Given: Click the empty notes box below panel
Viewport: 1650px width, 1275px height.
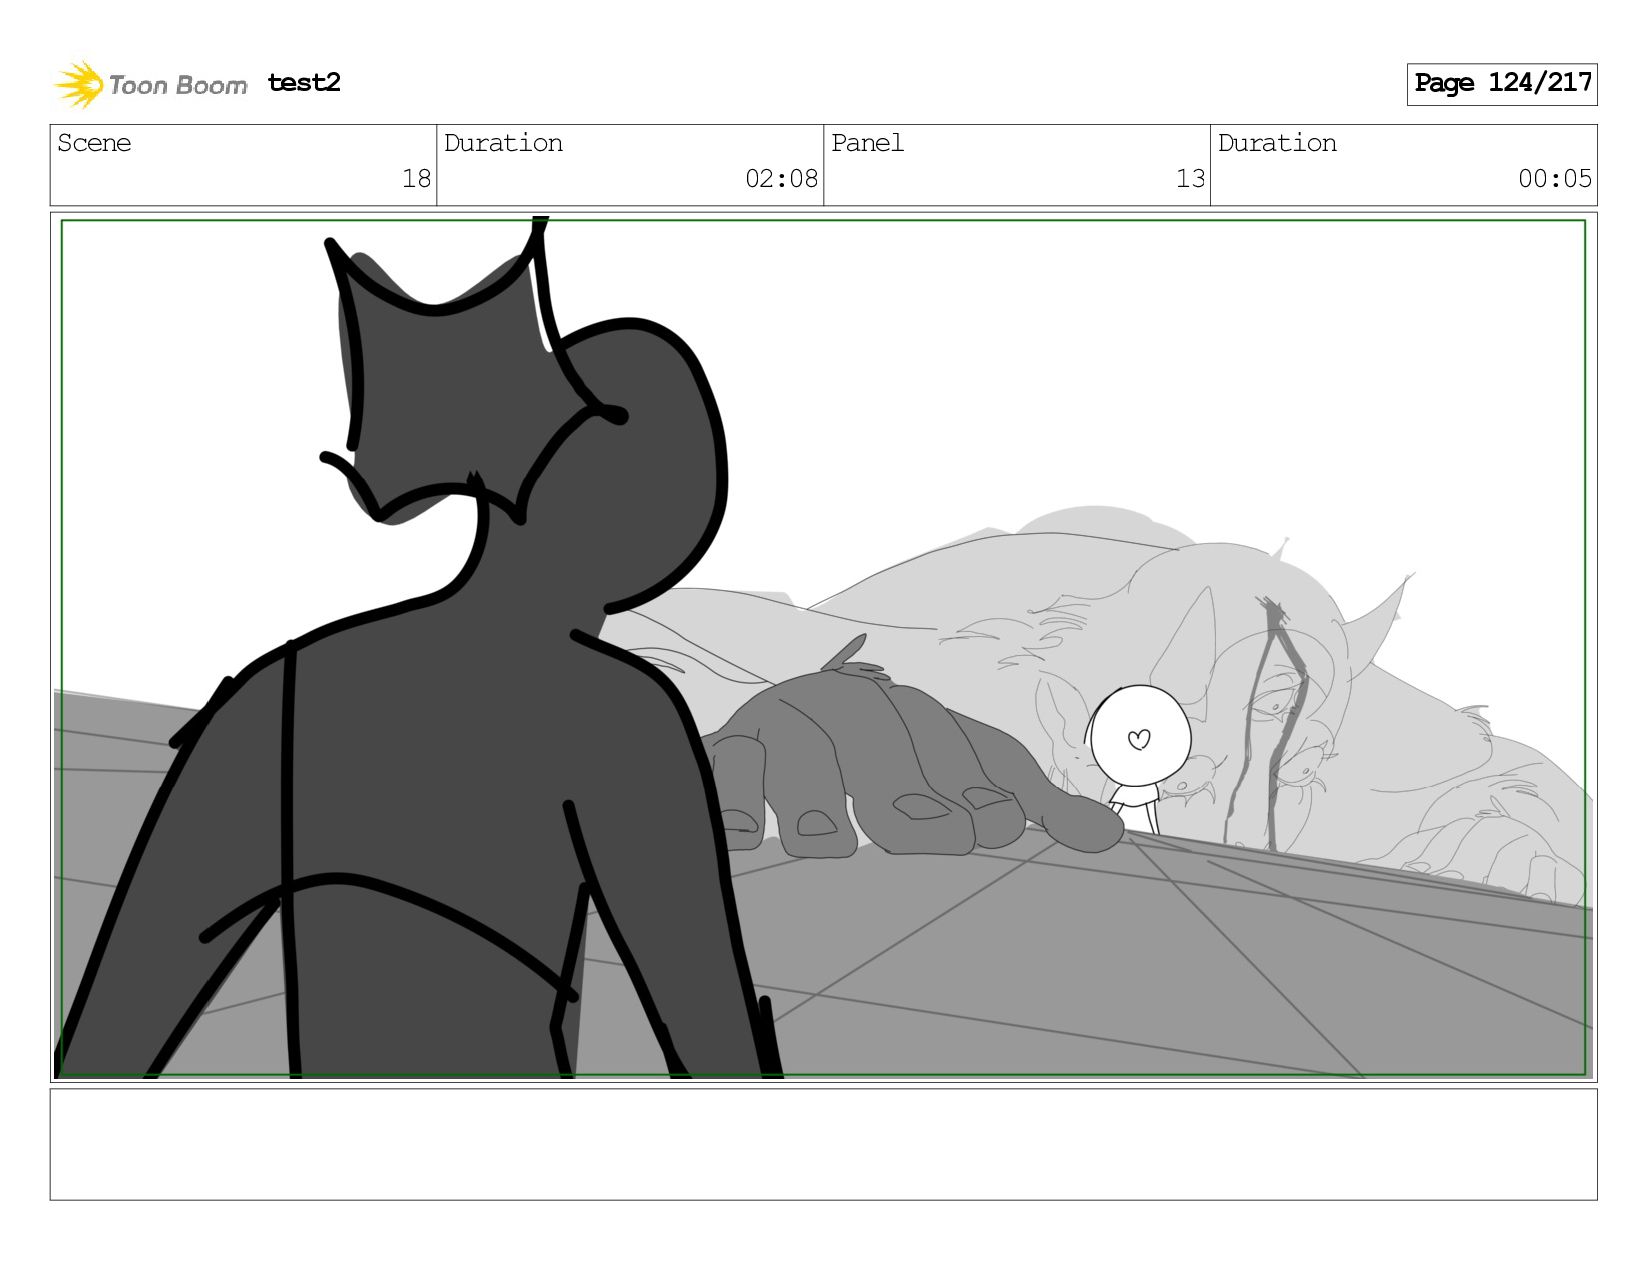Looking at the screenshot, I should pyautogui.click(x=823, y=1145).
